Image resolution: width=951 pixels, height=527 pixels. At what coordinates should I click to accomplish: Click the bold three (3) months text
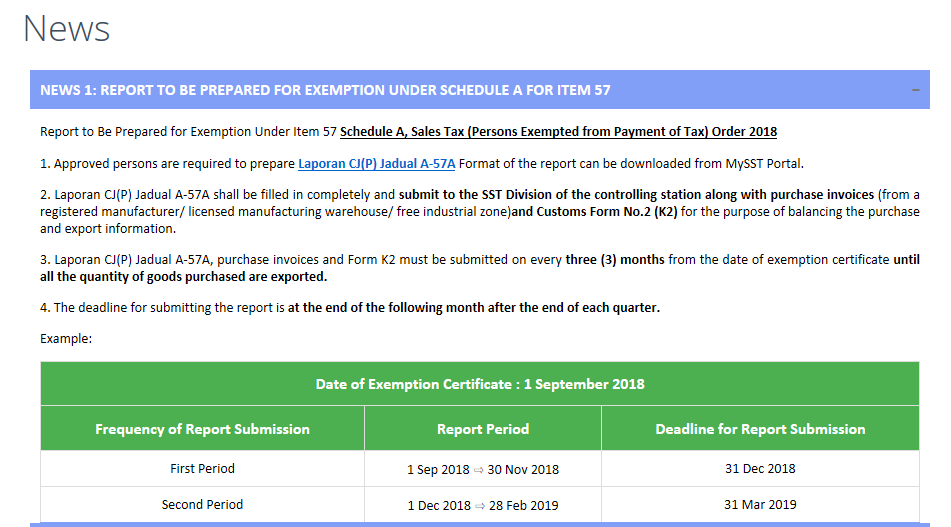tap(615, 260)
